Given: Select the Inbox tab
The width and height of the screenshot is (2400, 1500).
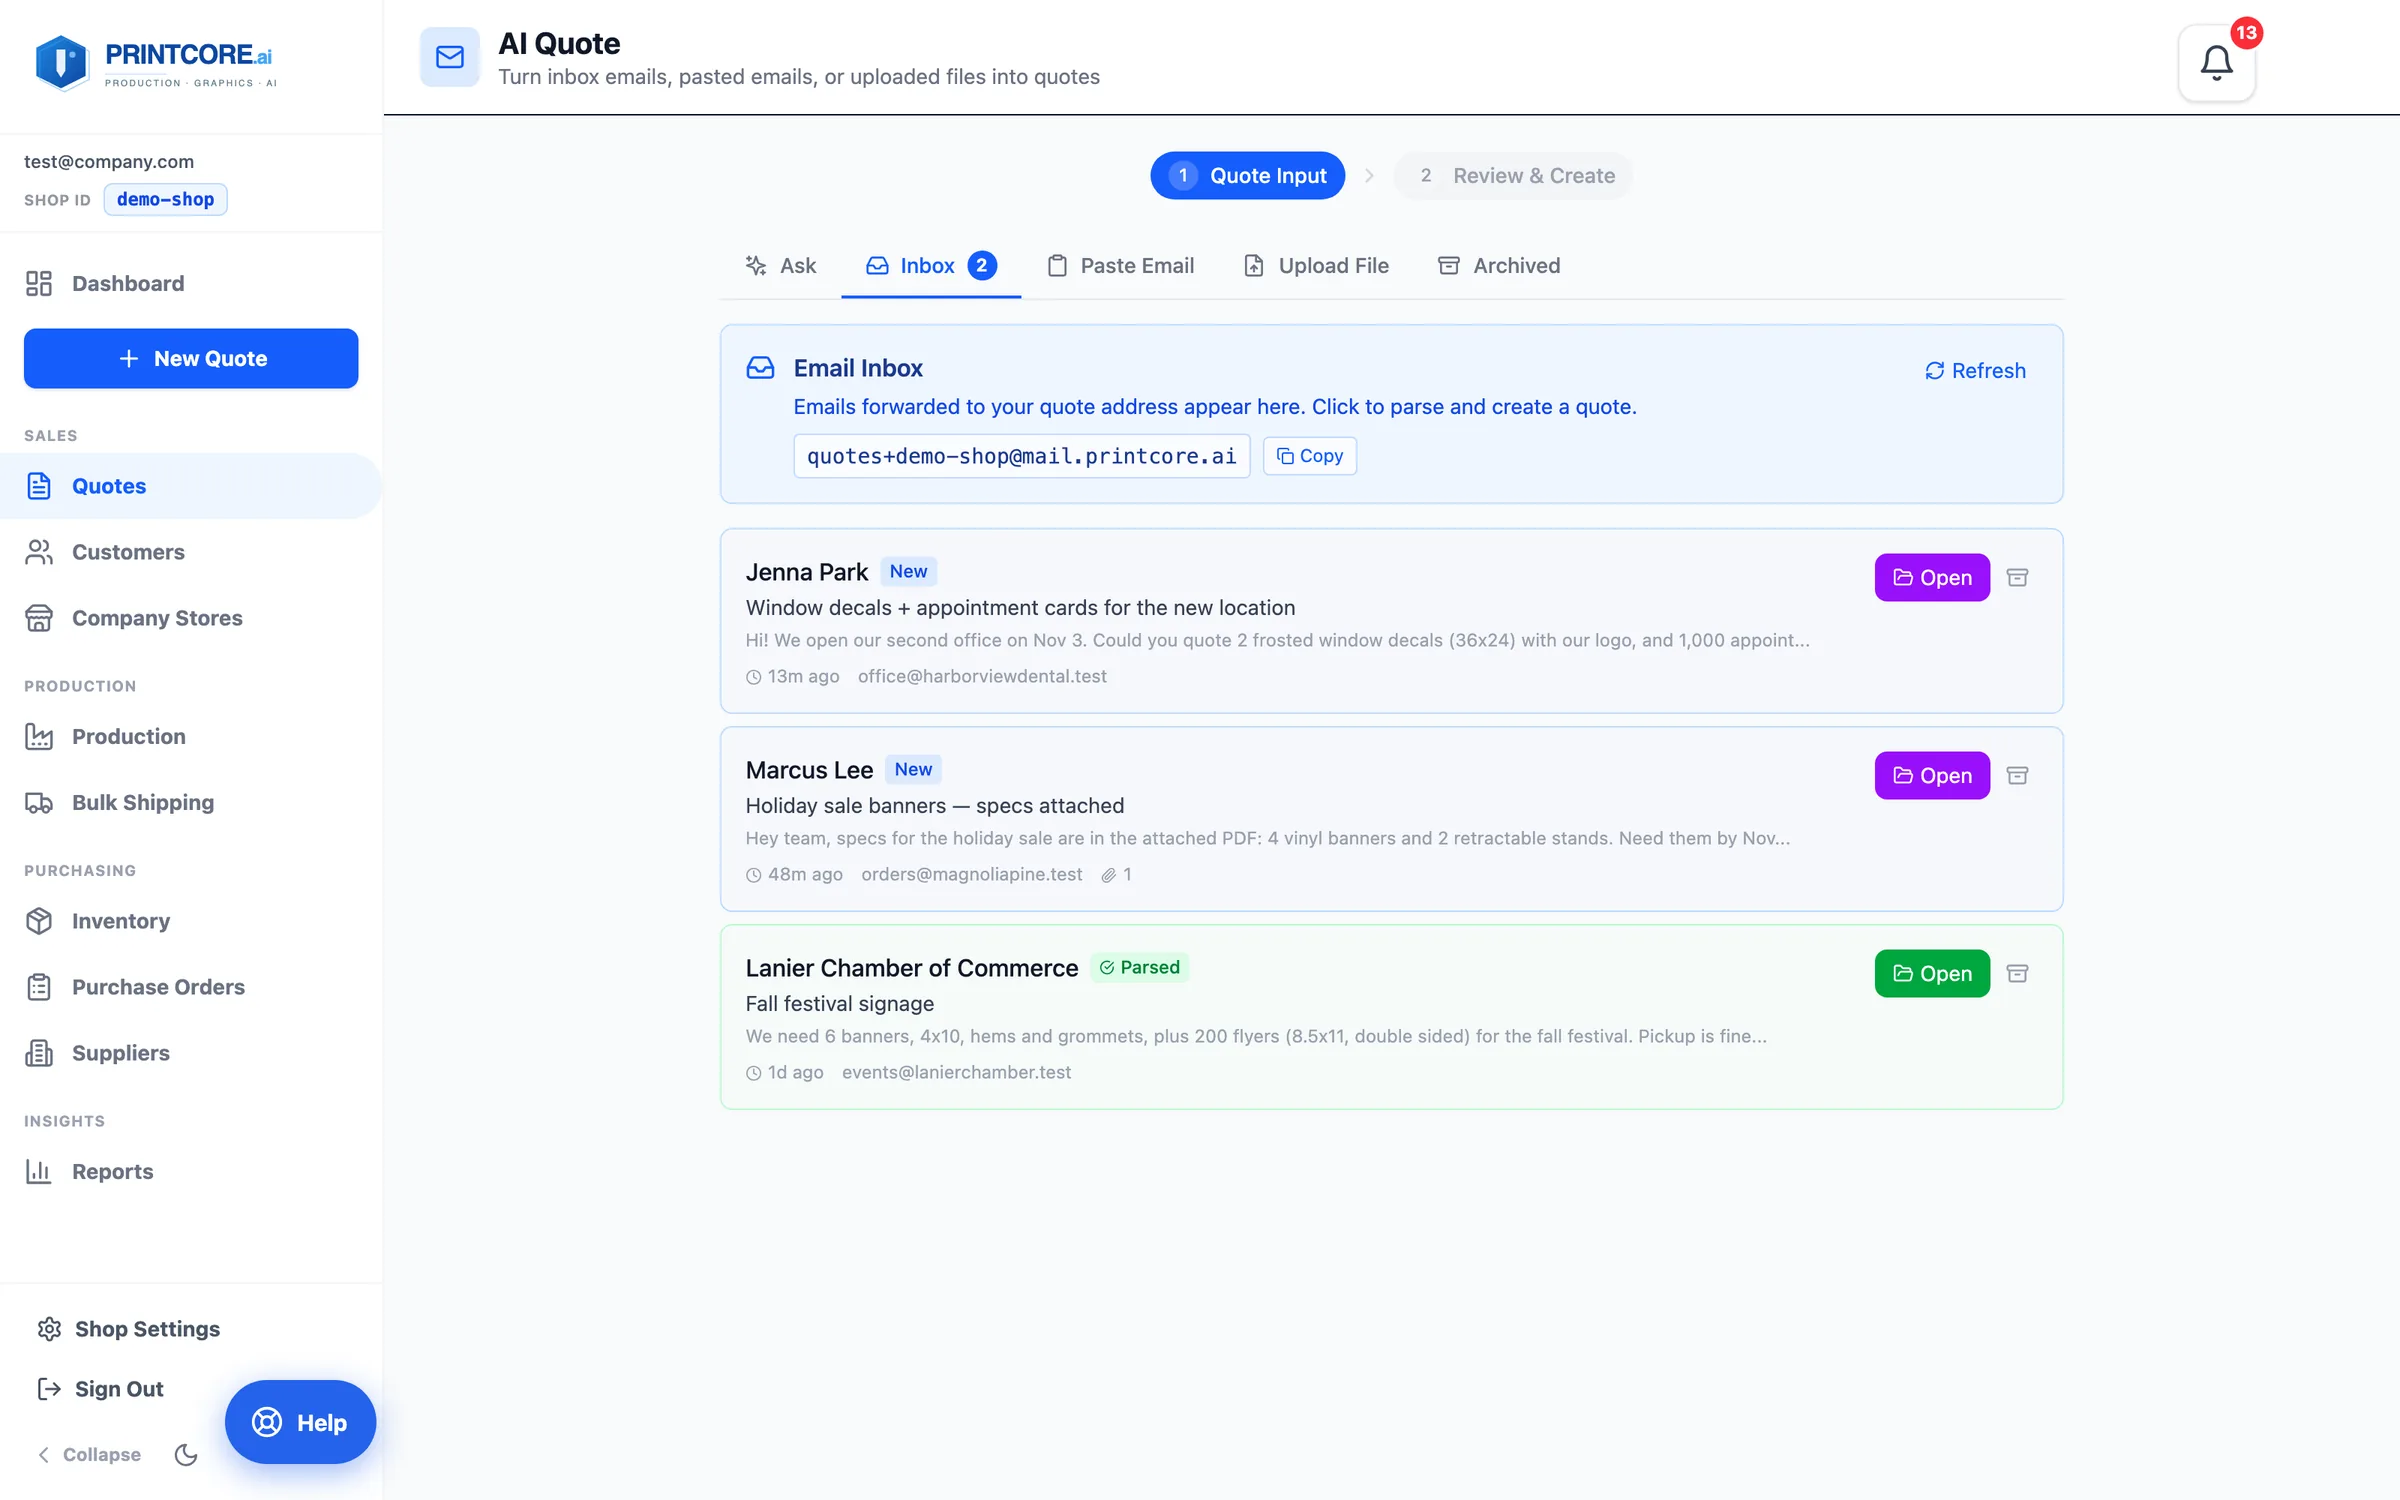Looking at the screenshot, I should (x=931, y=265).
